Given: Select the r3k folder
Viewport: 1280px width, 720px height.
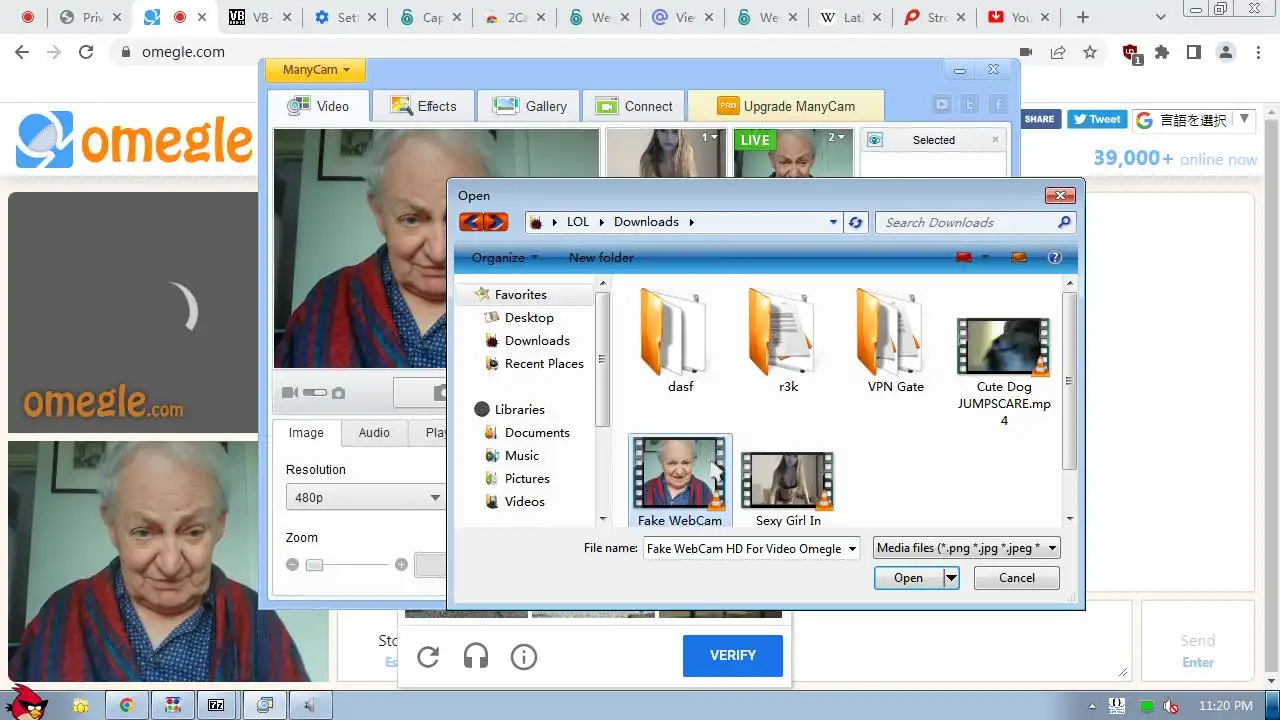Looking at the screenshot, I should tap(788, 340).
